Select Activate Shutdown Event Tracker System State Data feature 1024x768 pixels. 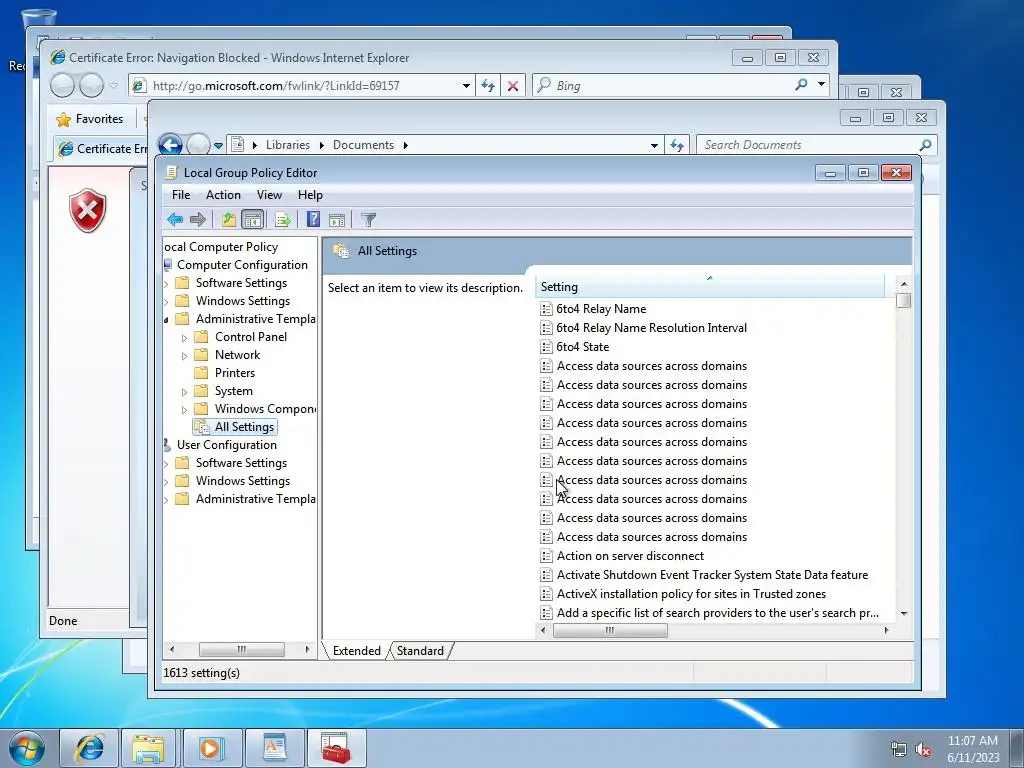click(x=712, y=575)
